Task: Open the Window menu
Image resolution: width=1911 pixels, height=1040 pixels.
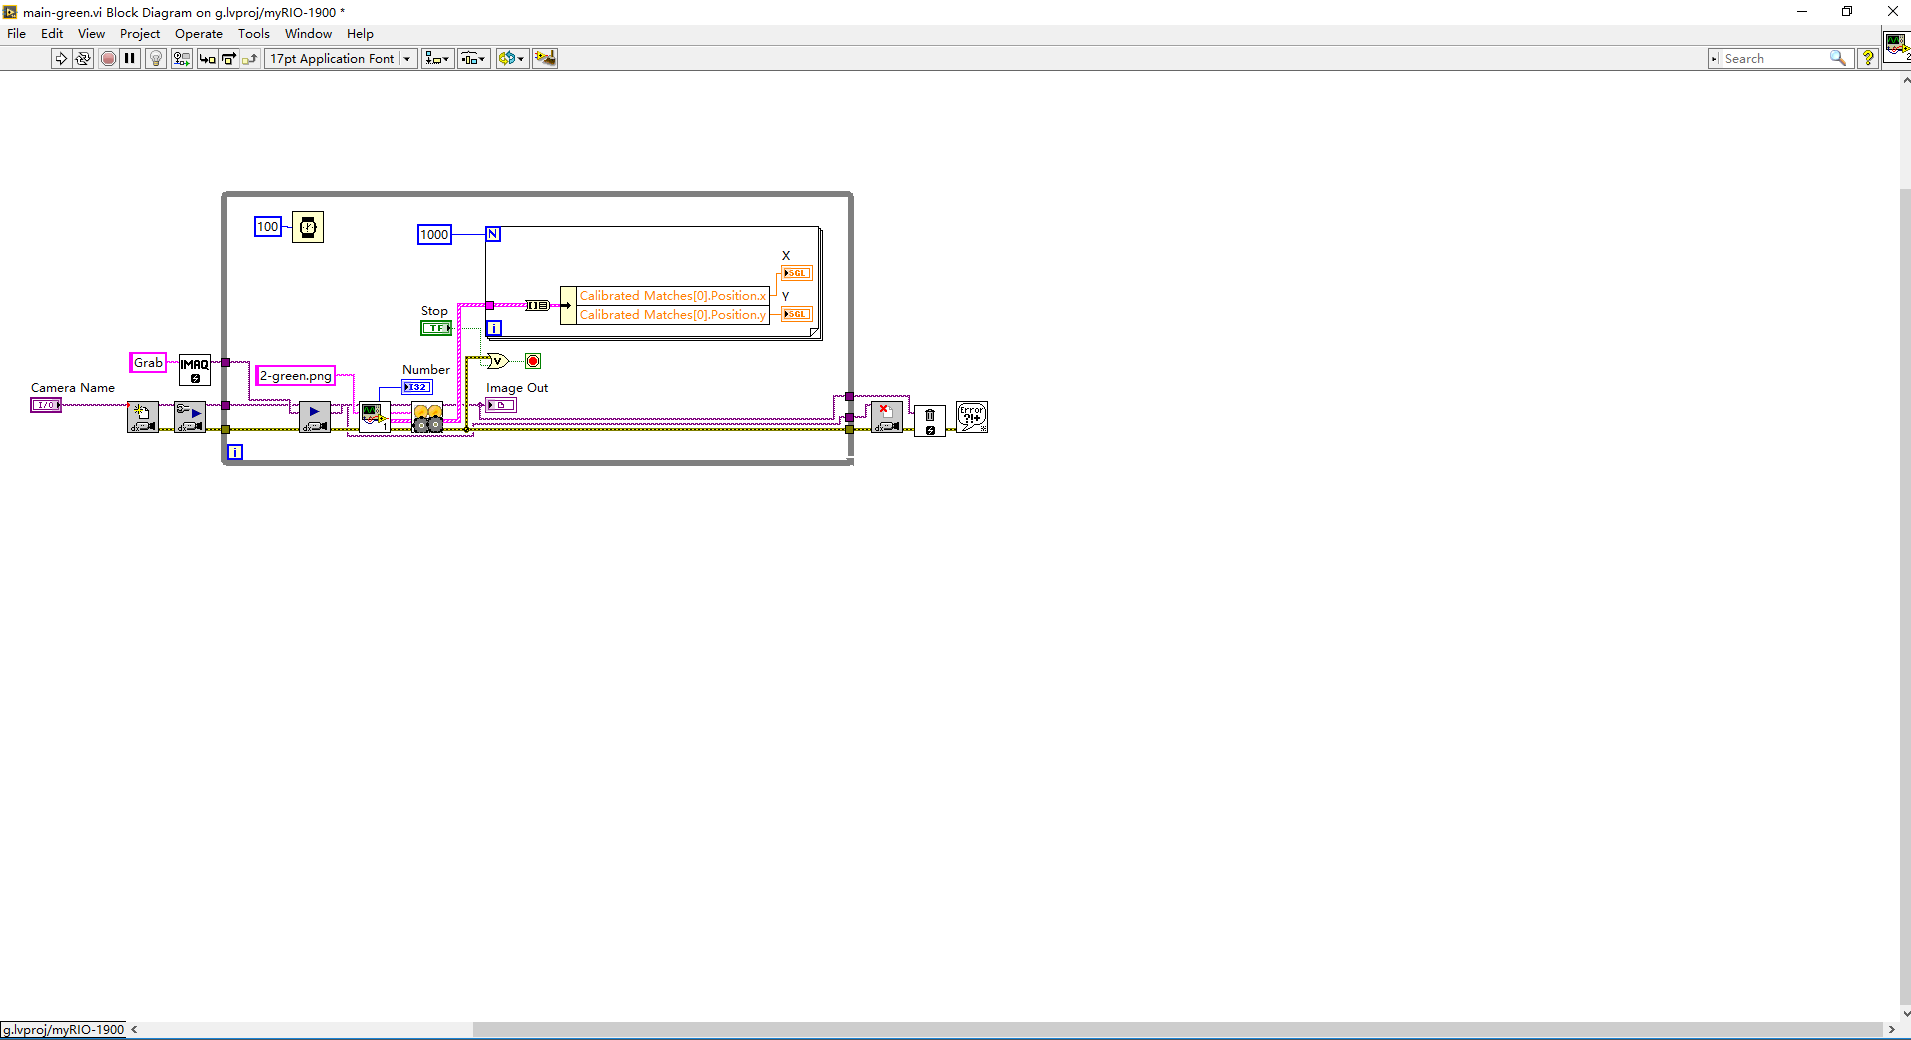Action: click(x=308, y=33)
